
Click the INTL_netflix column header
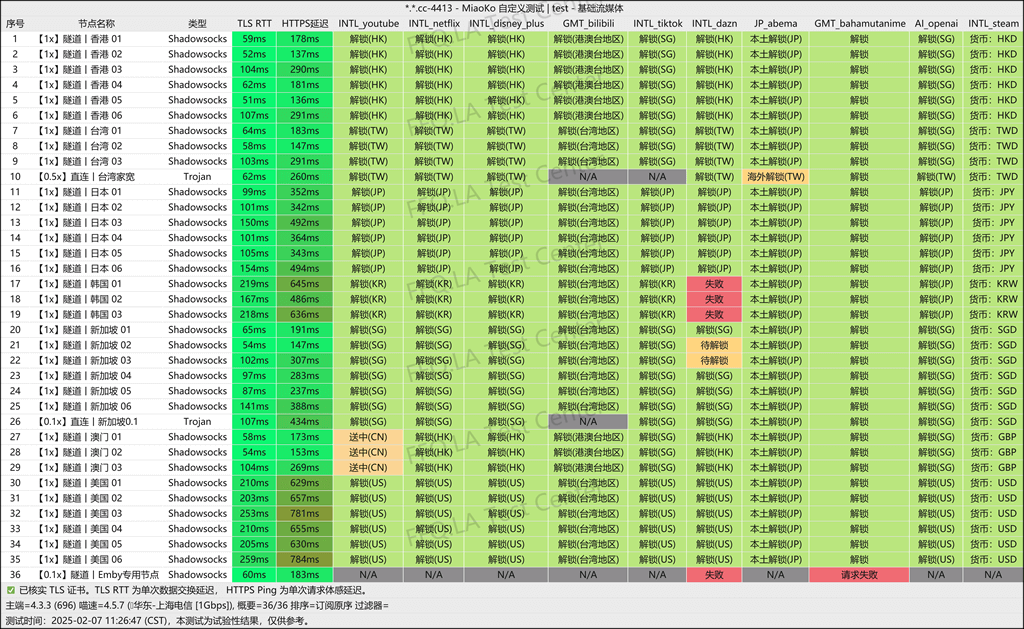[433, 22]
